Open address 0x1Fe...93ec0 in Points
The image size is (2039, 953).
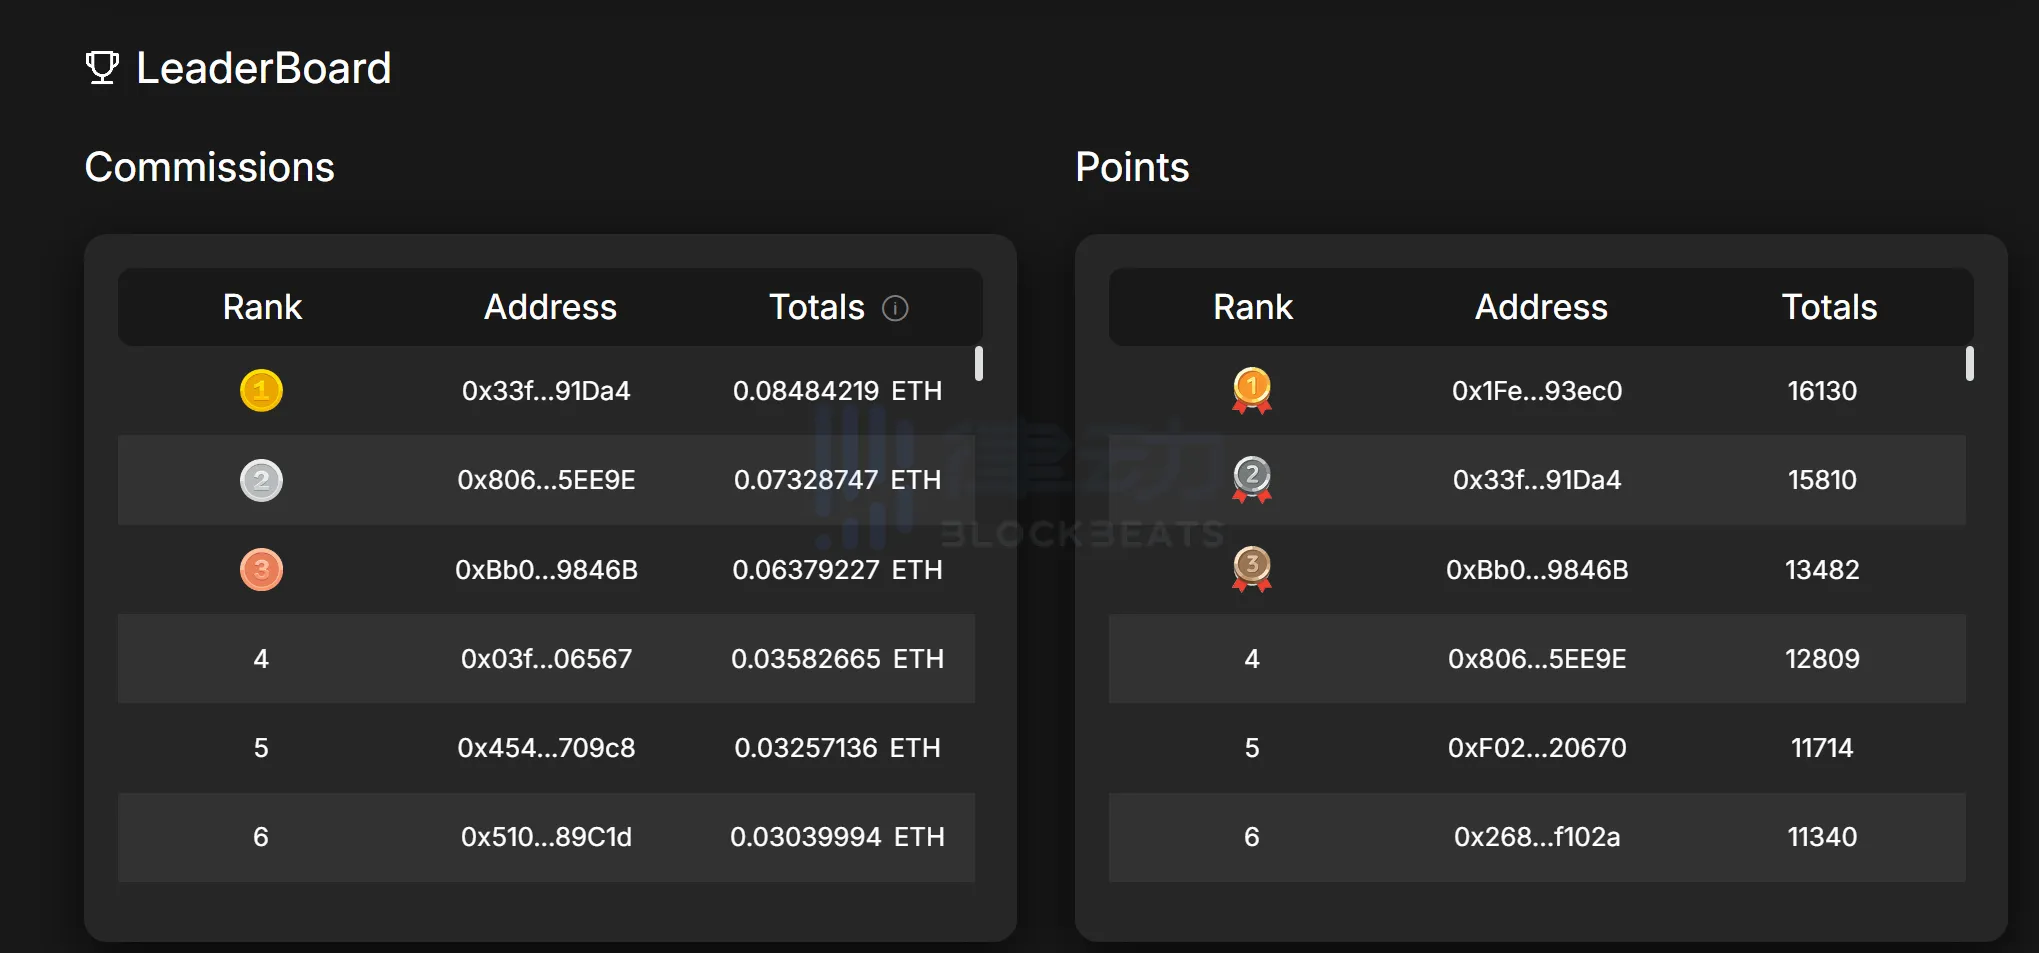pos(1537,391)
